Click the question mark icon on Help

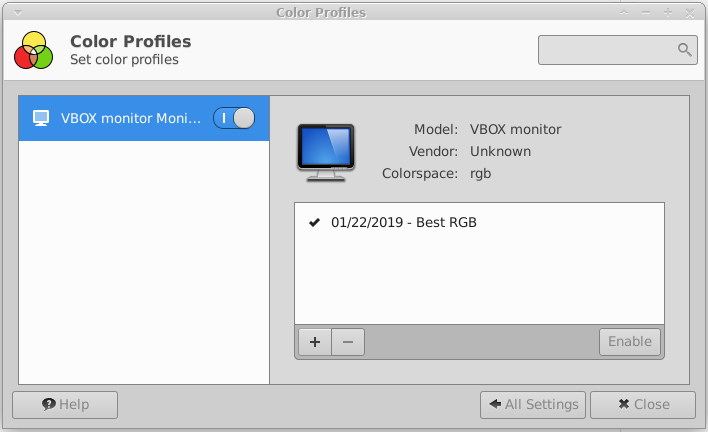48,405
